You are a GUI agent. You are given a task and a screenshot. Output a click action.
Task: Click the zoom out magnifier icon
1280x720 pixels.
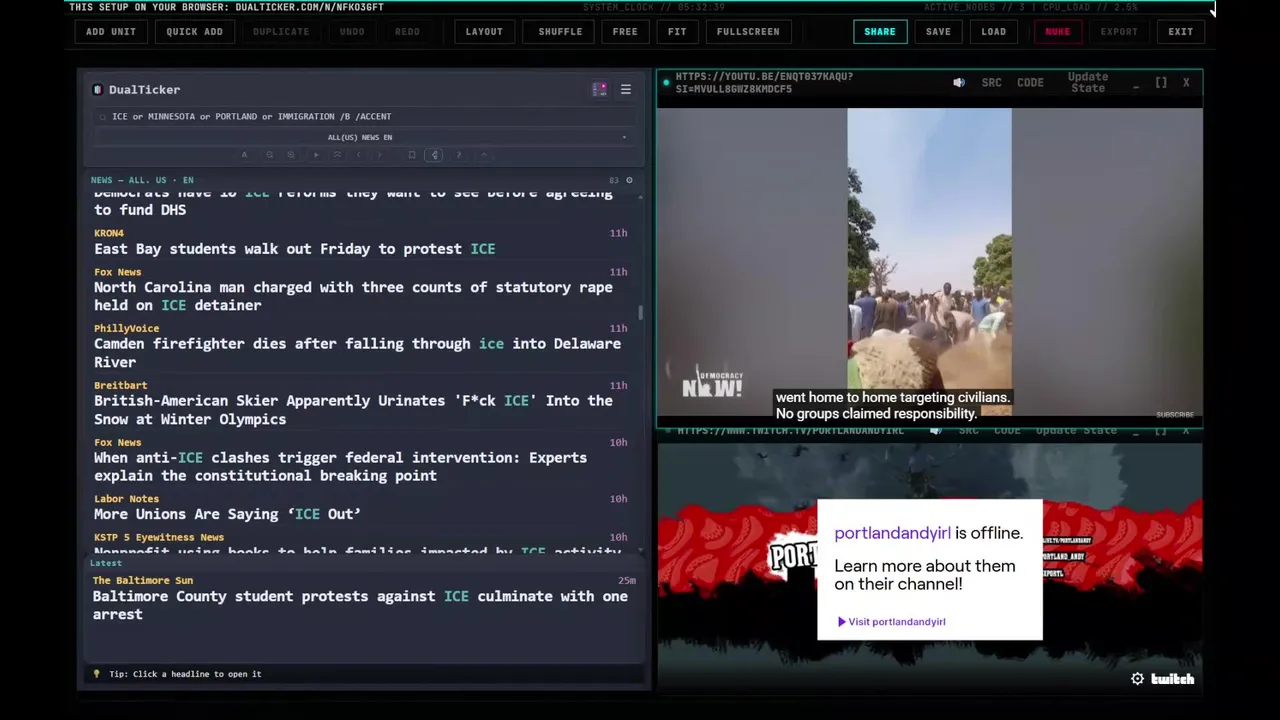pos(269,155)
